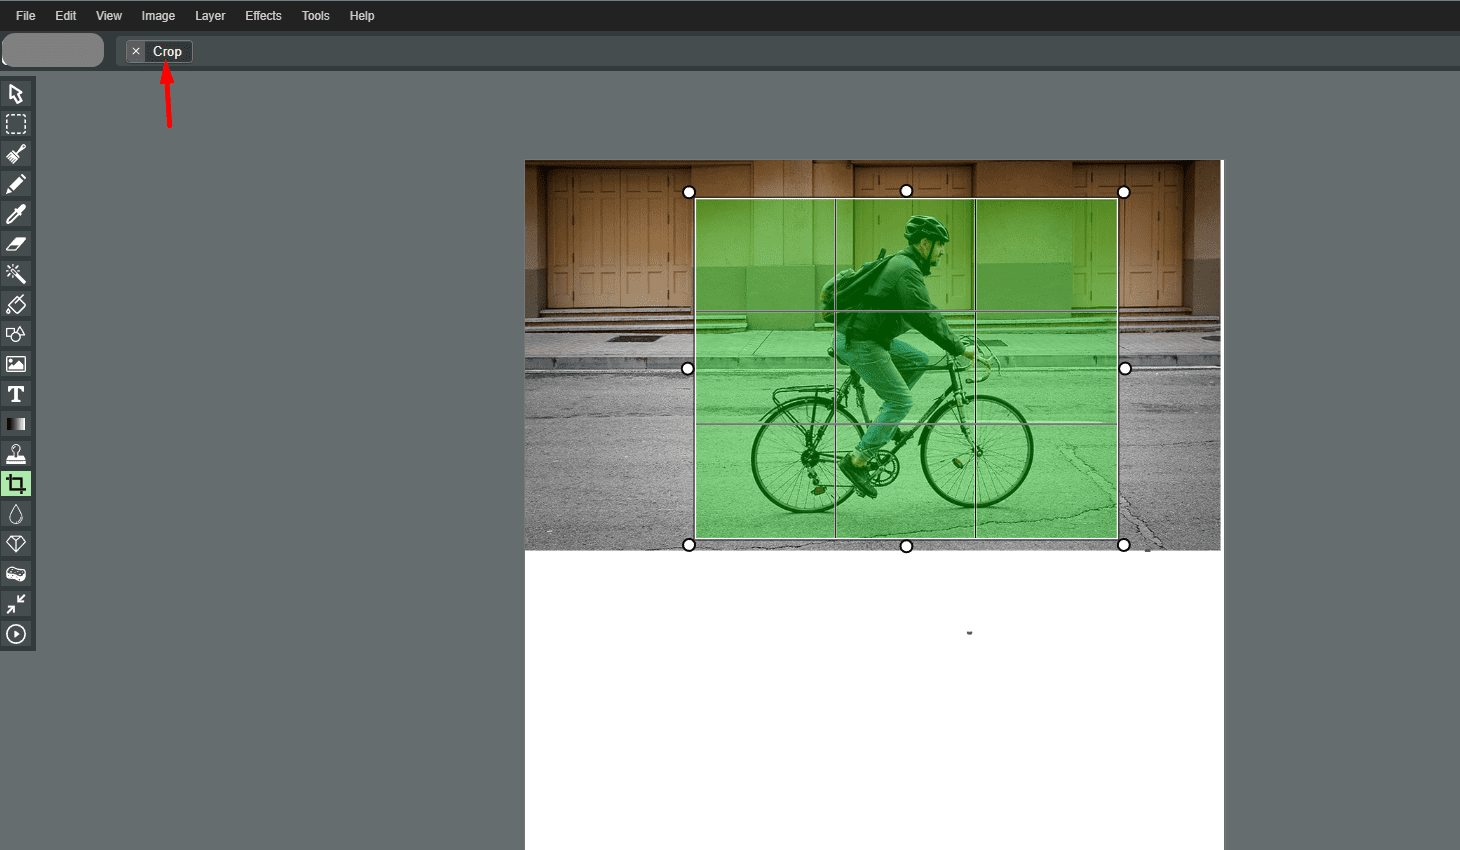Click the gray color swatch at top left

tap(53, 50)
